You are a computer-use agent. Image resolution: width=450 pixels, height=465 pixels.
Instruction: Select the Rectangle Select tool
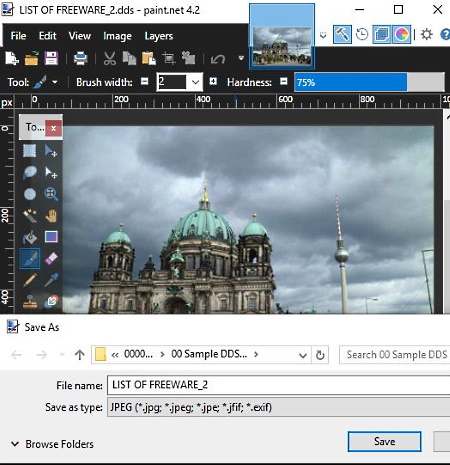[x=30, y=151]
